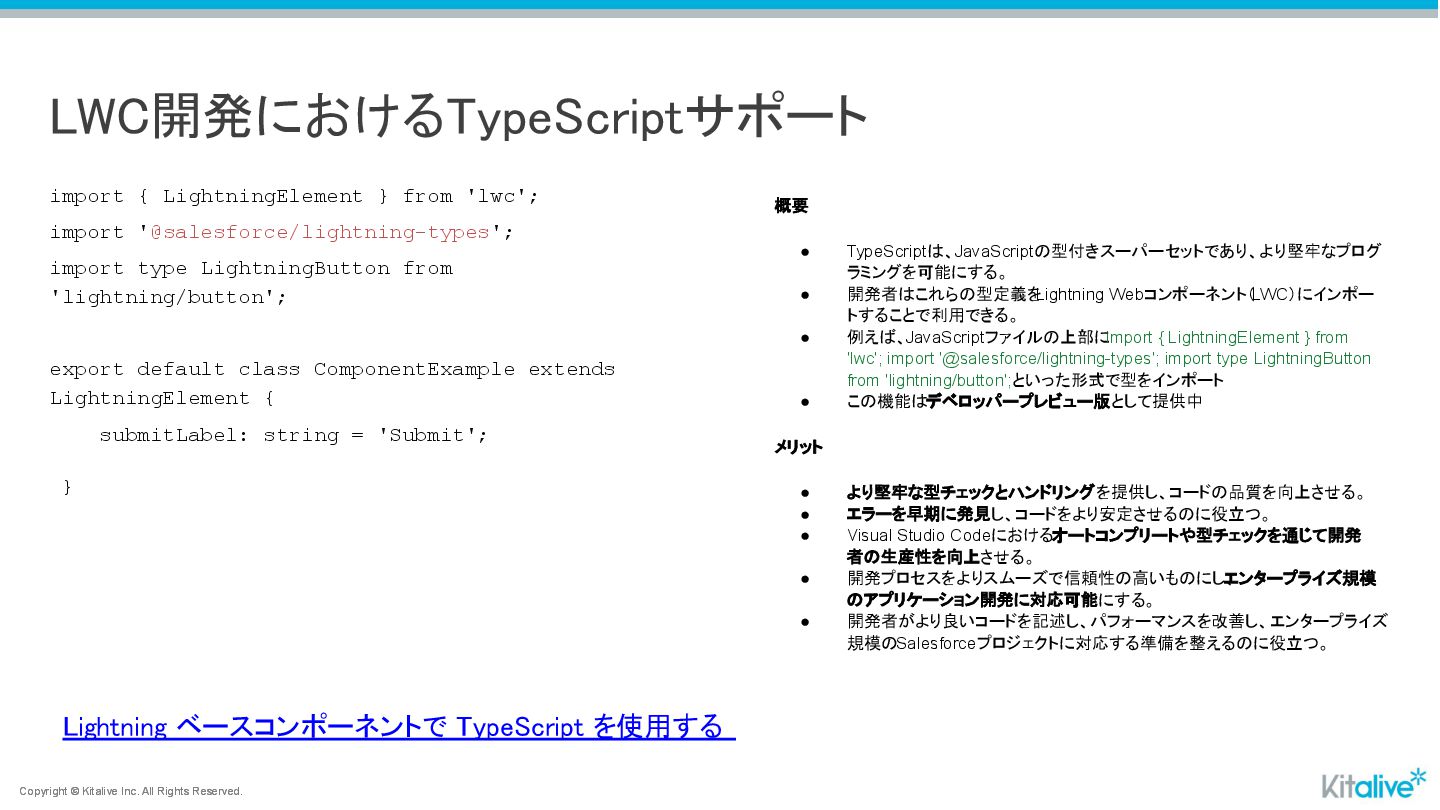Click the export default class ComponentExample line
The image size is (1440, 810).
point(332,369)
